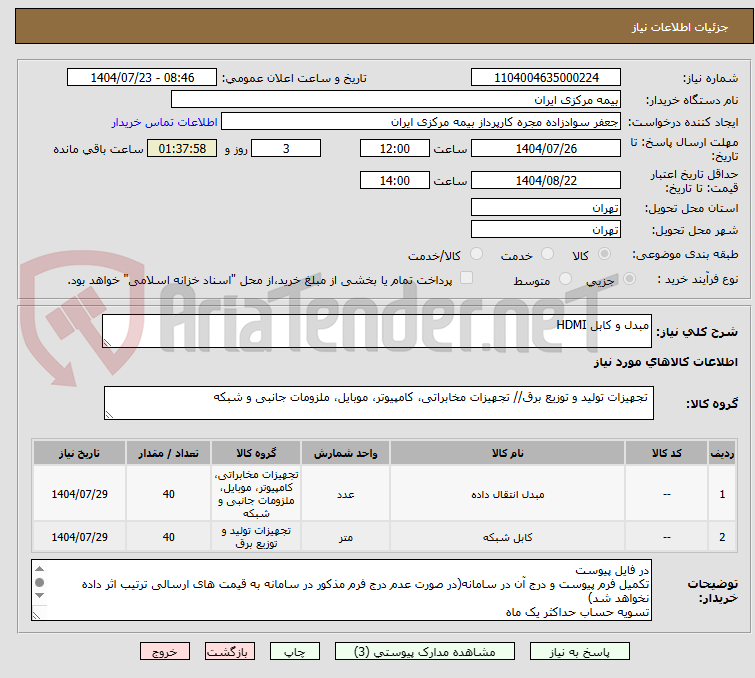Click the تعداد / مقدار column header

point(168,453)
